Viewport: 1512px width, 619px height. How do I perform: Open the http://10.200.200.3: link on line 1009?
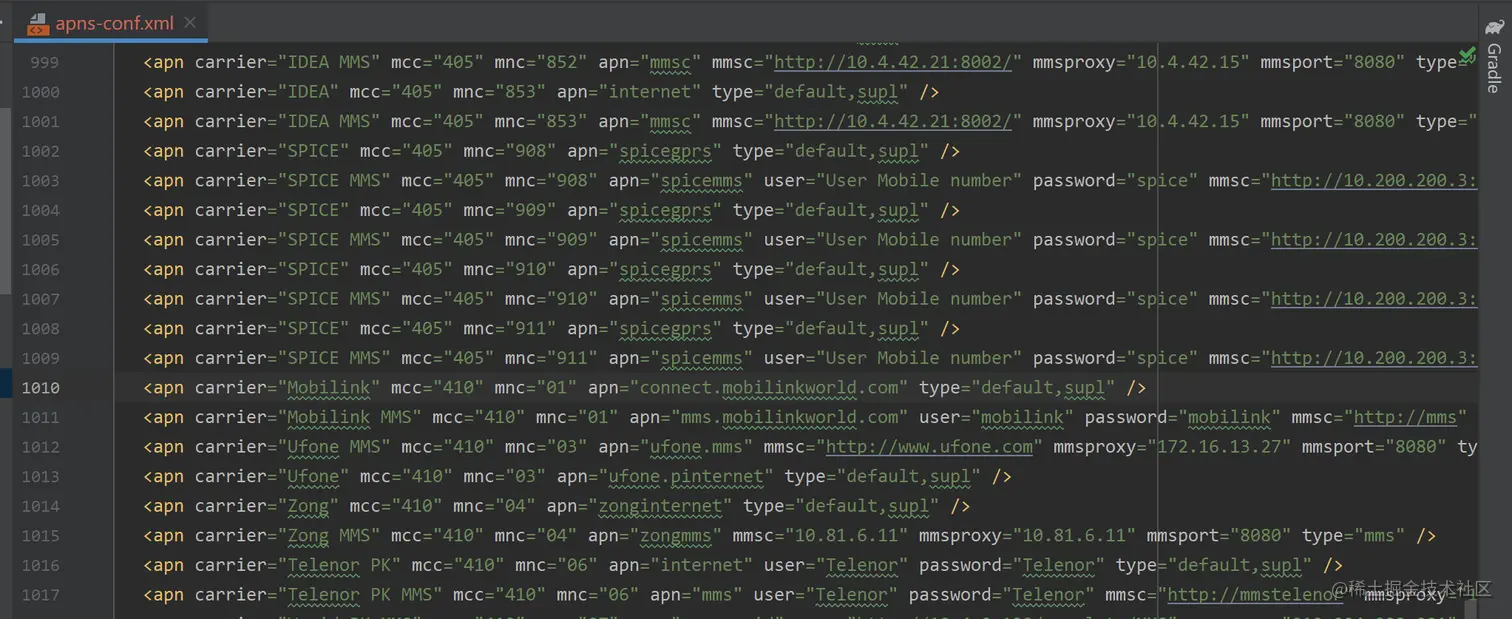[1374, 357]
